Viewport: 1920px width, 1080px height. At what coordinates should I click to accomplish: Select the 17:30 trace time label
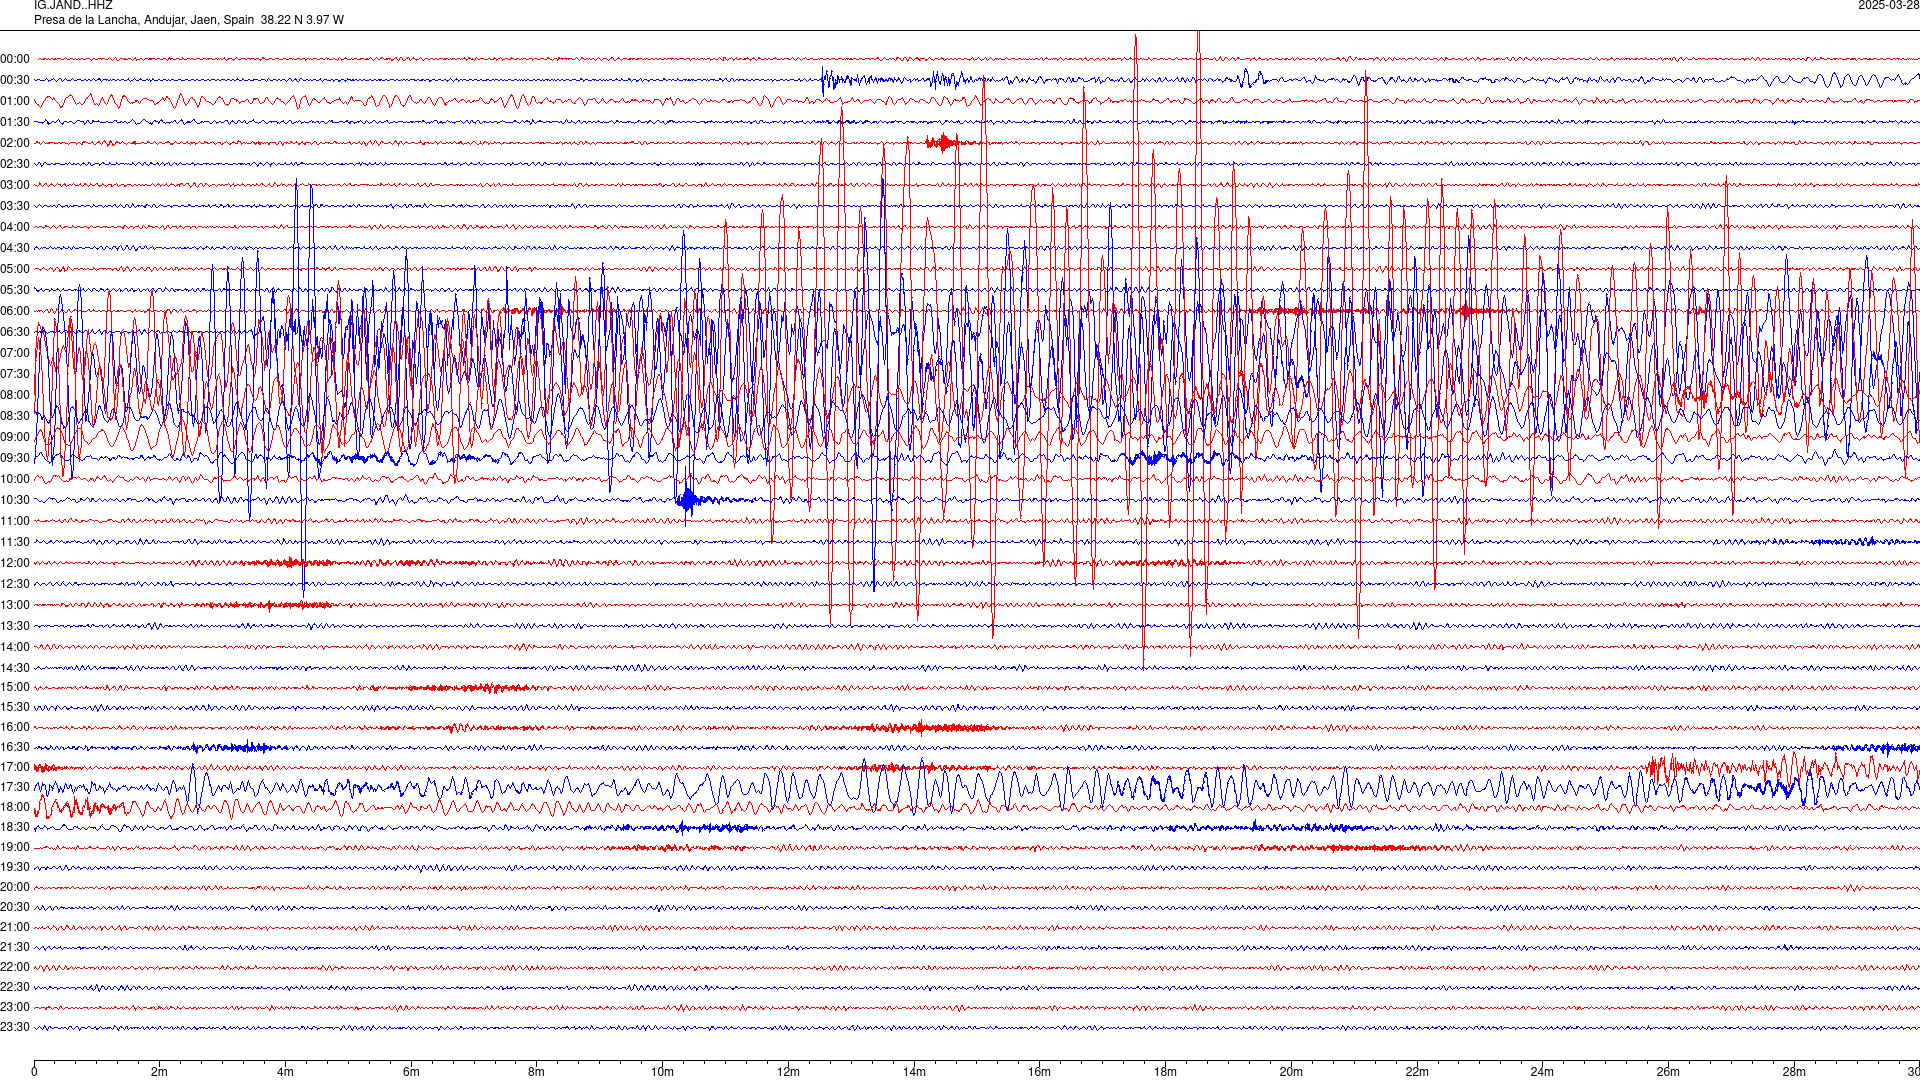tap(15, 787)
